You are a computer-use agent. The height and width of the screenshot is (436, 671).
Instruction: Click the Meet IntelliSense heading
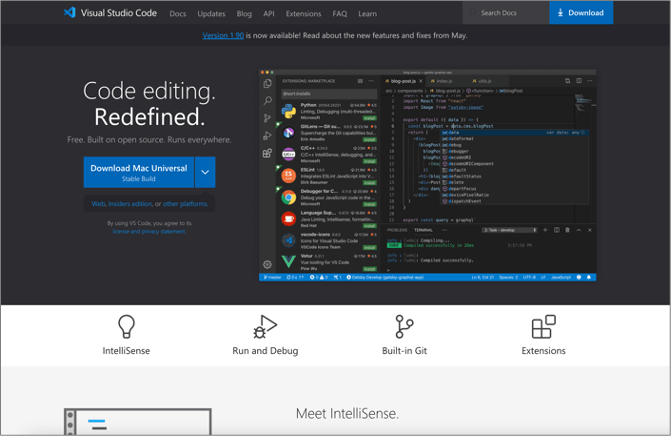pos(347,413)
